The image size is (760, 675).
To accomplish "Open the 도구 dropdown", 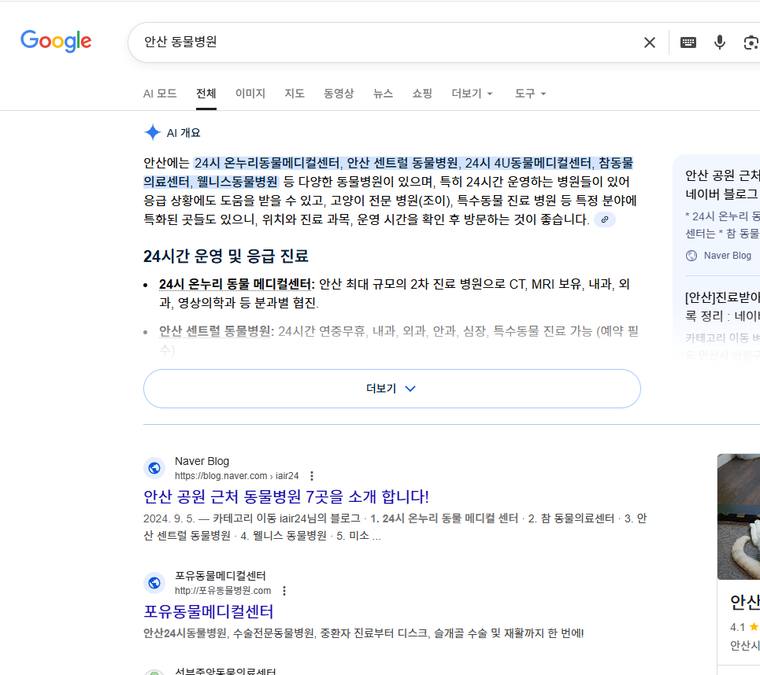I will click(x=530, y=93).
